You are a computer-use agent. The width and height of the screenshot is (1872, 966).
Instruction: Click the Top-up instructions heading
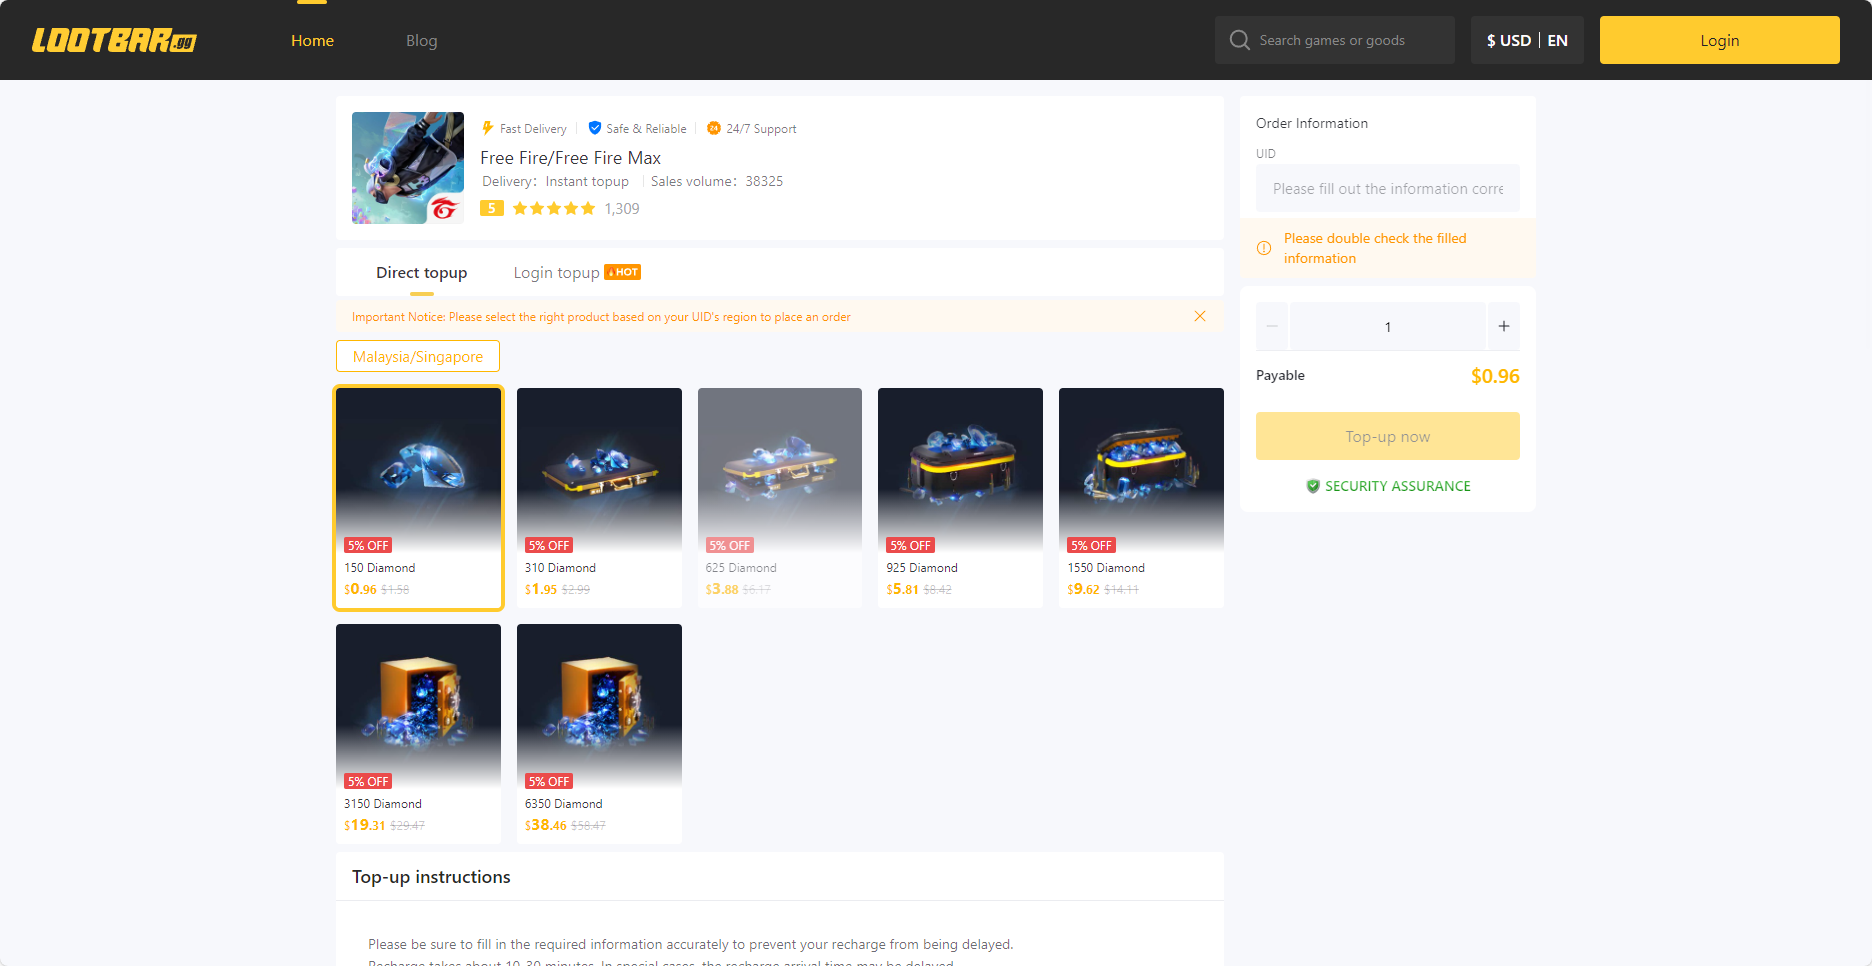(431, 877)
